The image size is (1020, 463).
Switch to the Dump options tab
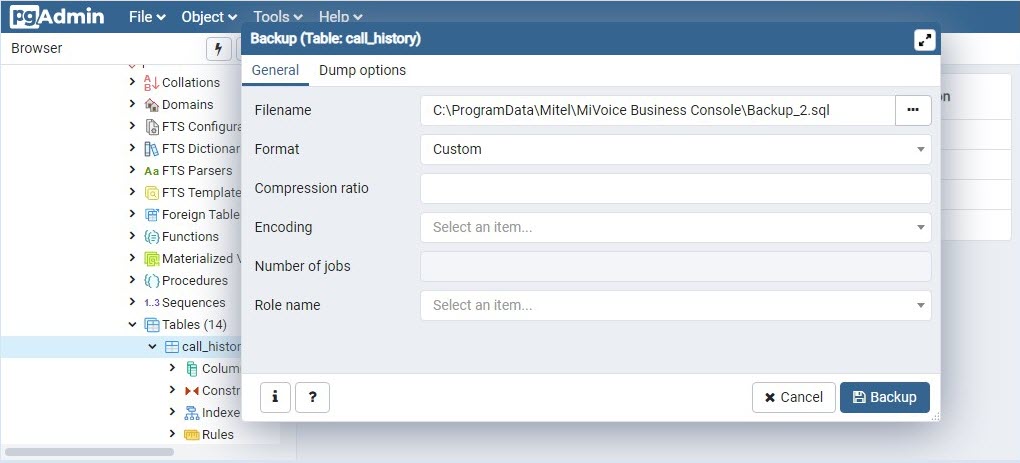(362, 70)
